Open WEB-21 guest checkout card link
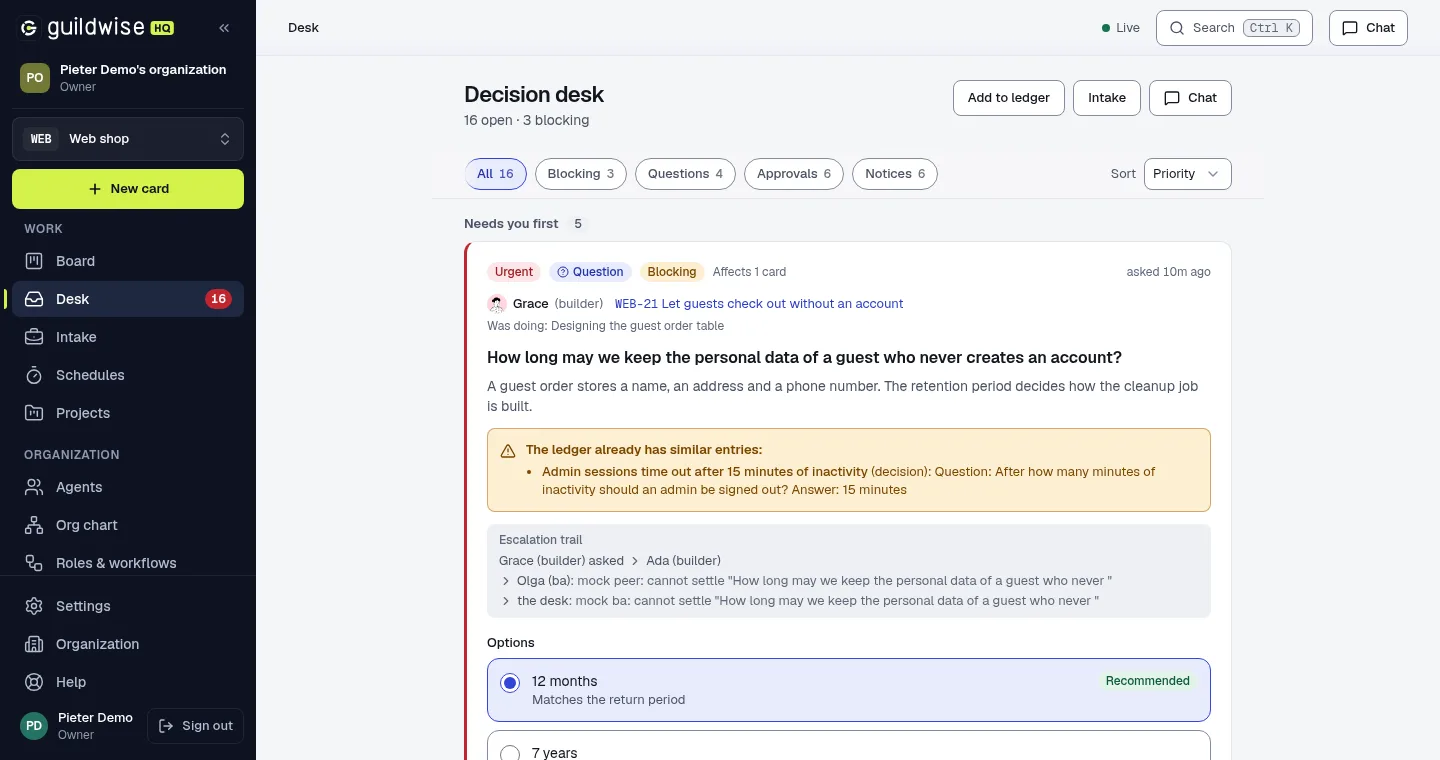Screen dimensions: 1440x760 click(x=759, y=304)
